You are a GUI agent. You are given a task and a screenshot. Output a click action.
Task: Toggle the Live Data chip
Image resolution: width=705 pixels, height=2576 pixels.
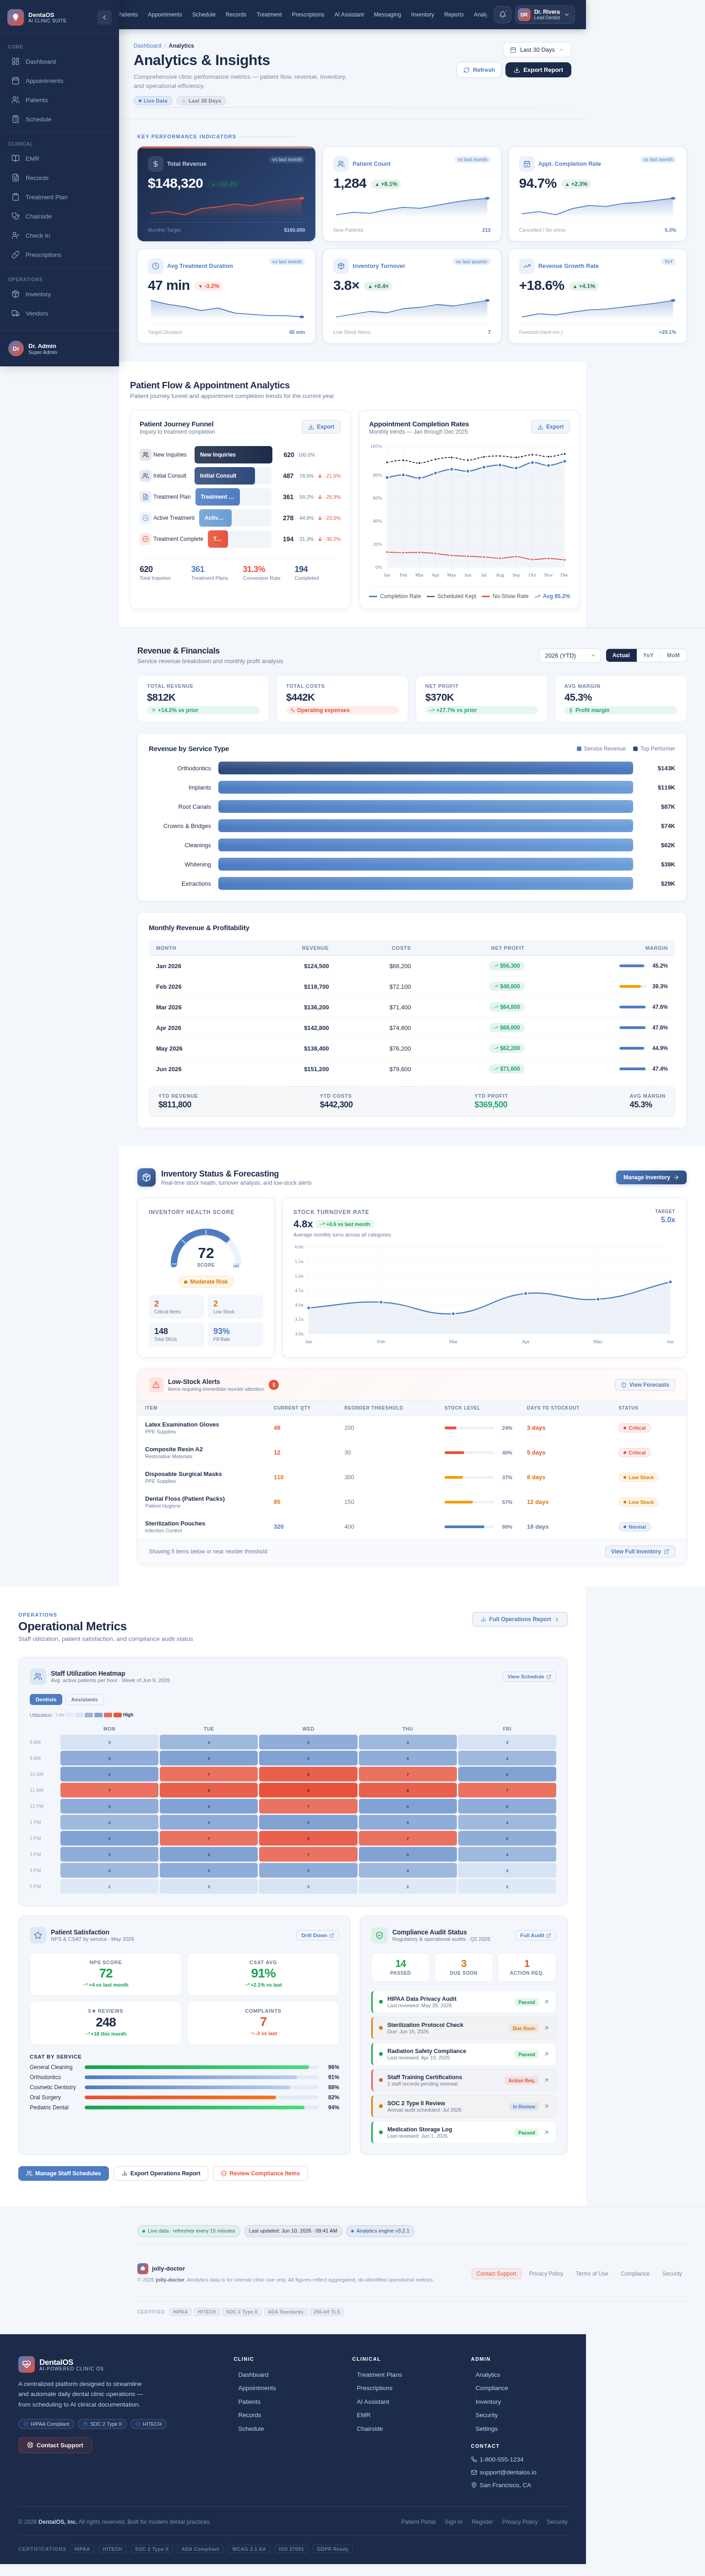coord(153,101)
